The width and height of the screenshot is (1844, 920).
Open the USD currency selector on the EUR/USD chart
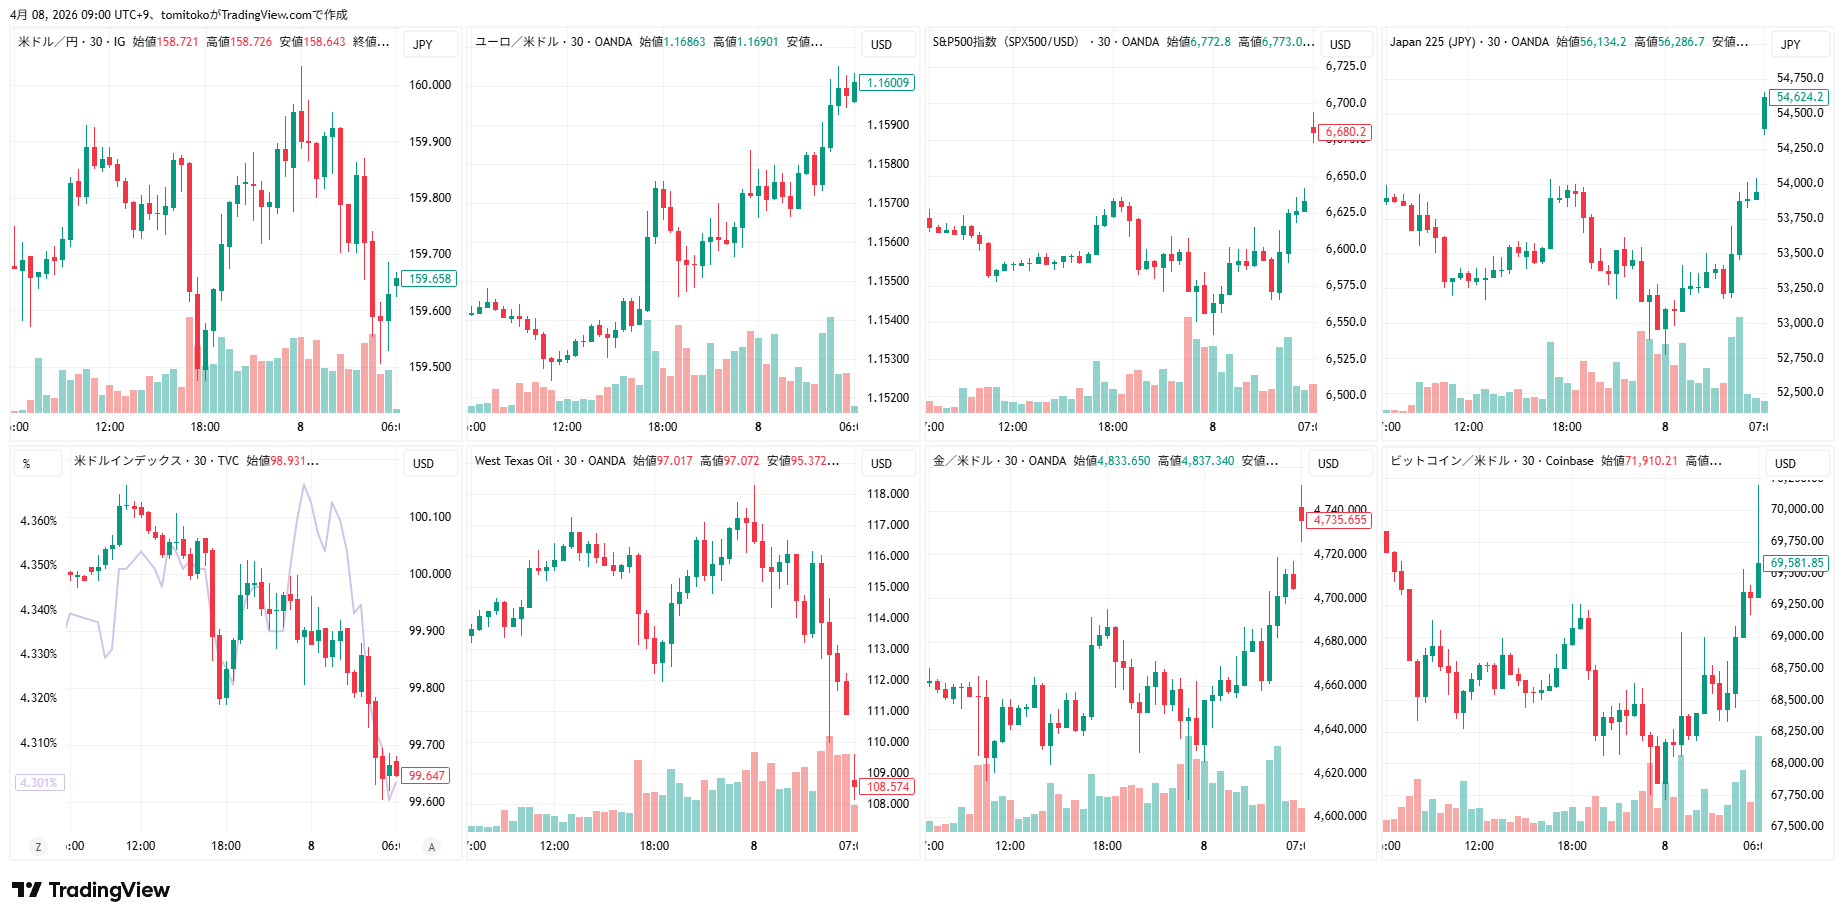(x=881, y=45)
